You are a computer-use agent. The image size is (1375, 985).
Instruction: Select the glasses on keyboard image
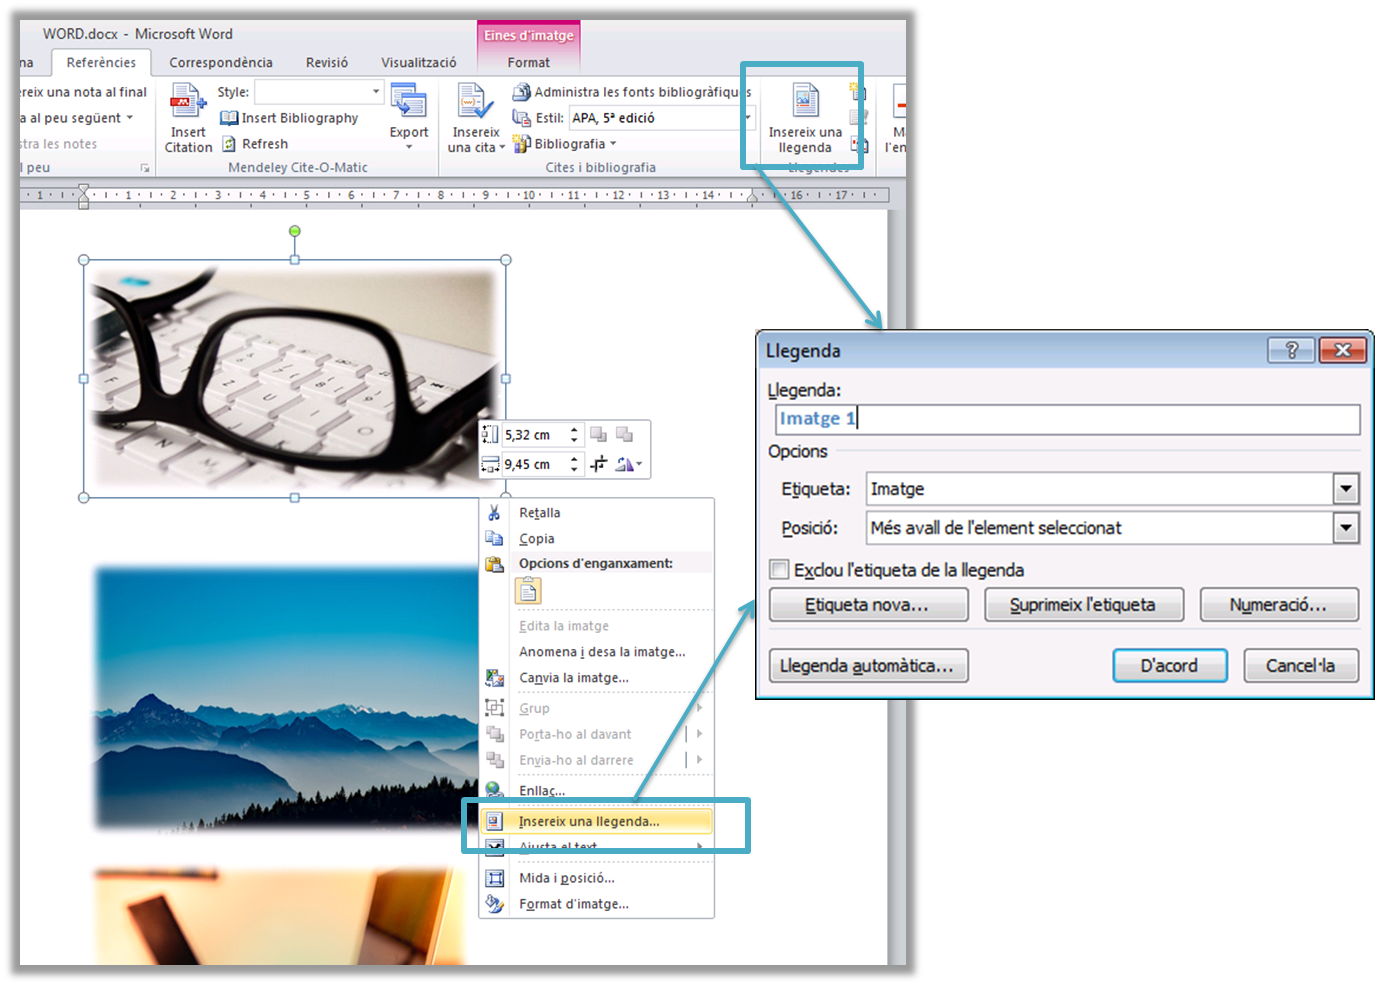[294, 378]
